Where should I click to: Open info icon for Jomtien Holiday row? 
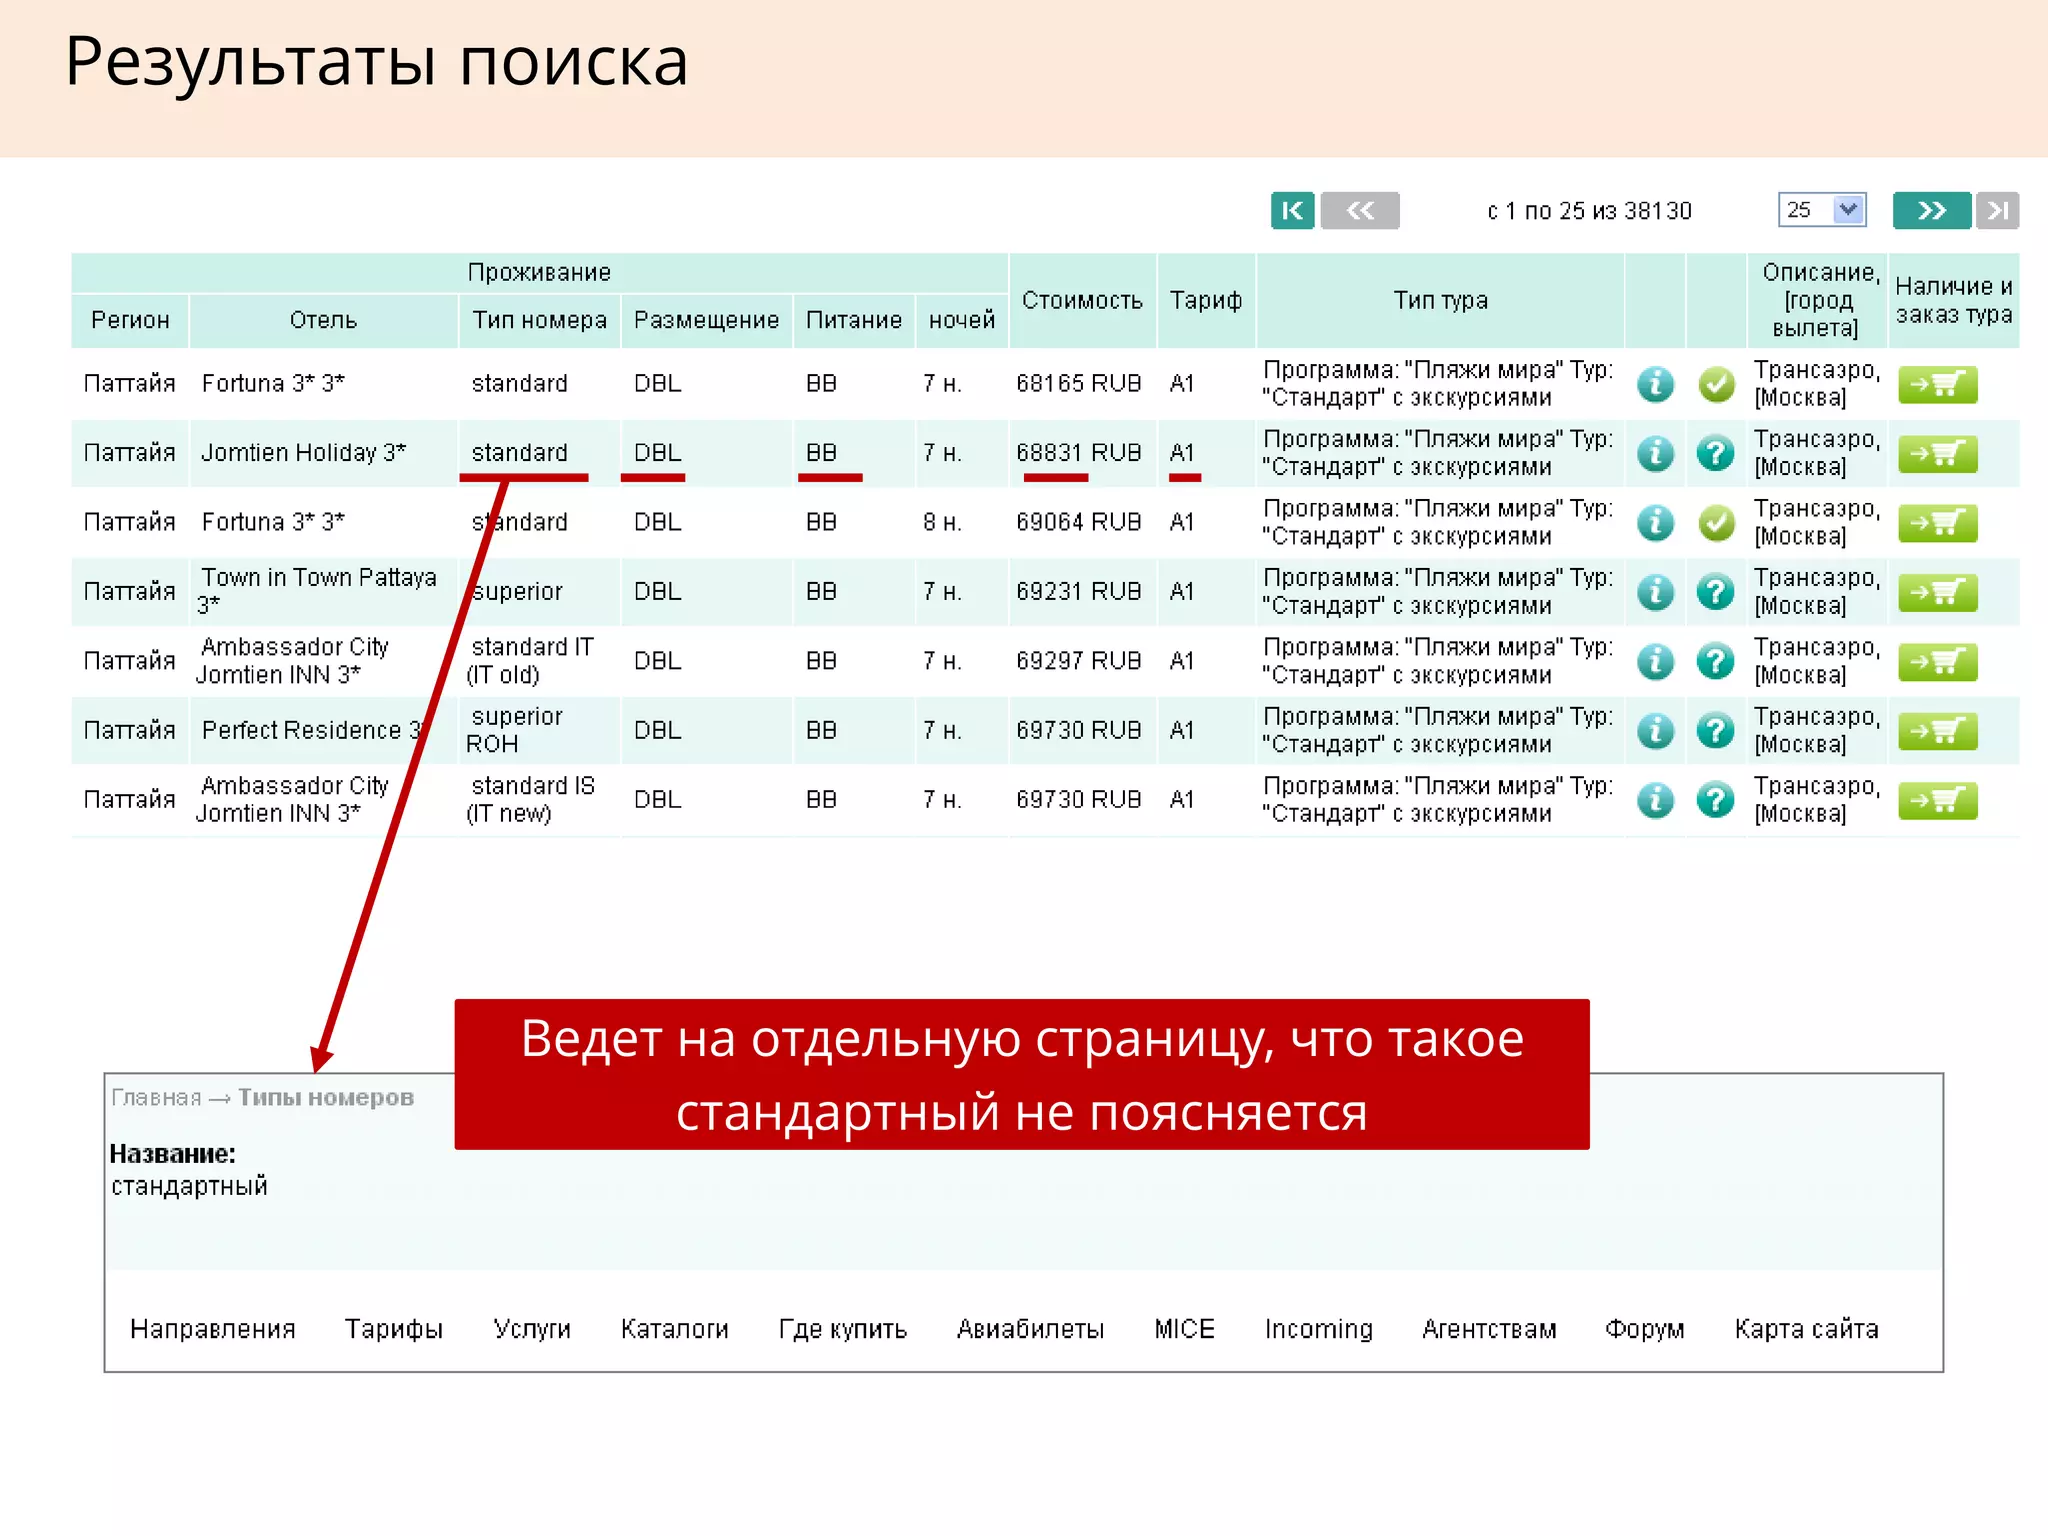1655,453
